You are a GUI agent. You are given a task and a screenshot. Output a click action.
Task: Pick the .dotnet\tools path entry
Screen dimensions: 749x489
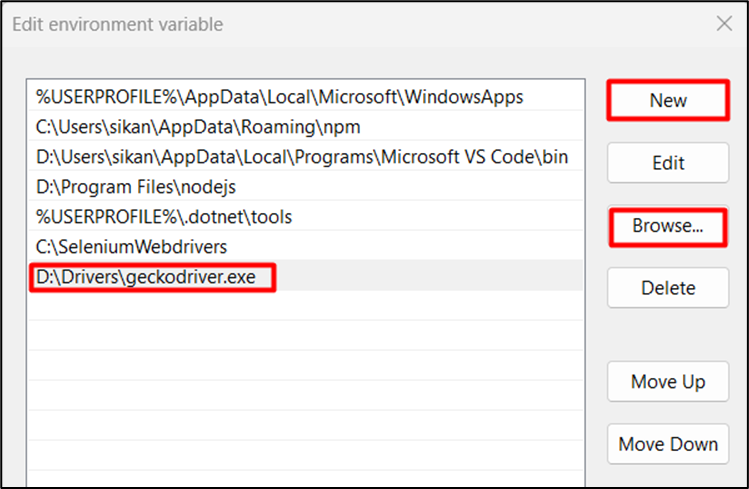click(x=164, y=217)
